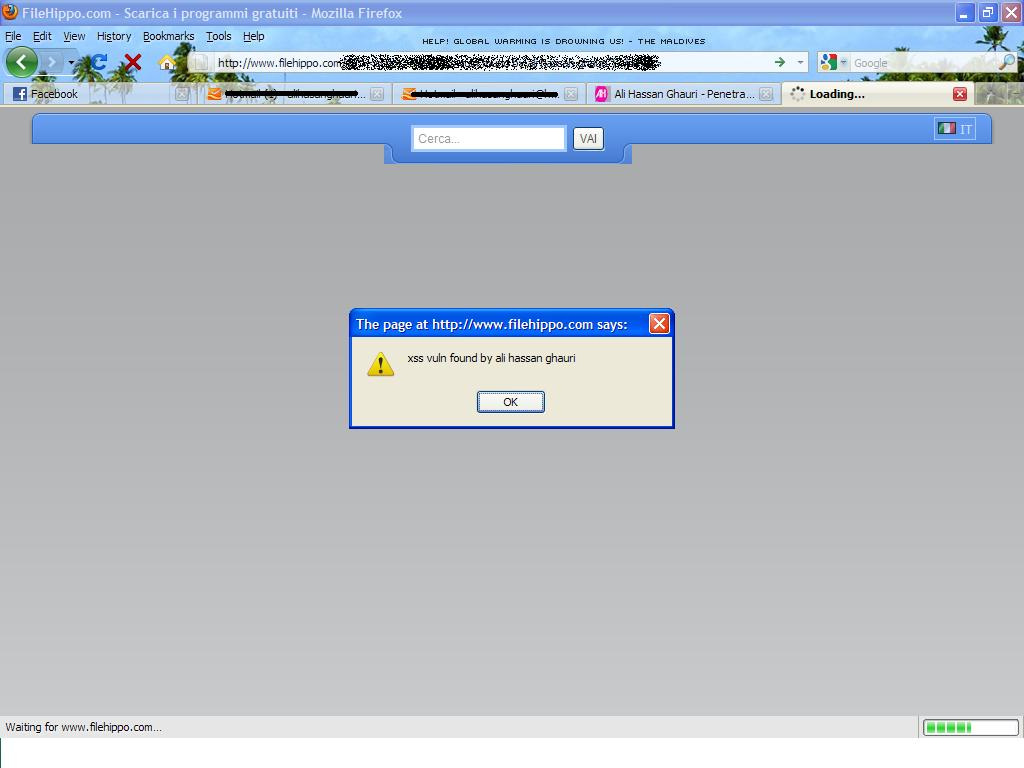The image size is (1024, 768).
Task: Click the page identity icon in address bar
Action: pos(200,63)
